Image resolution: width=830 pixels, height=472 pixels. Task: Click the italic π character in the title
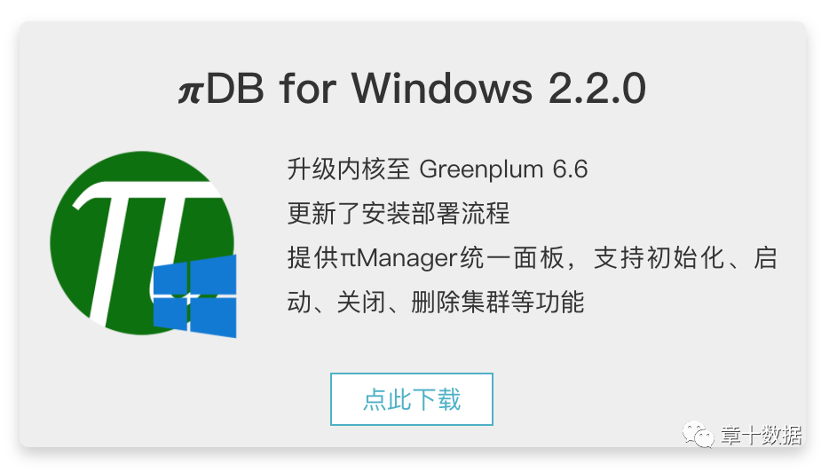point(191,91)
